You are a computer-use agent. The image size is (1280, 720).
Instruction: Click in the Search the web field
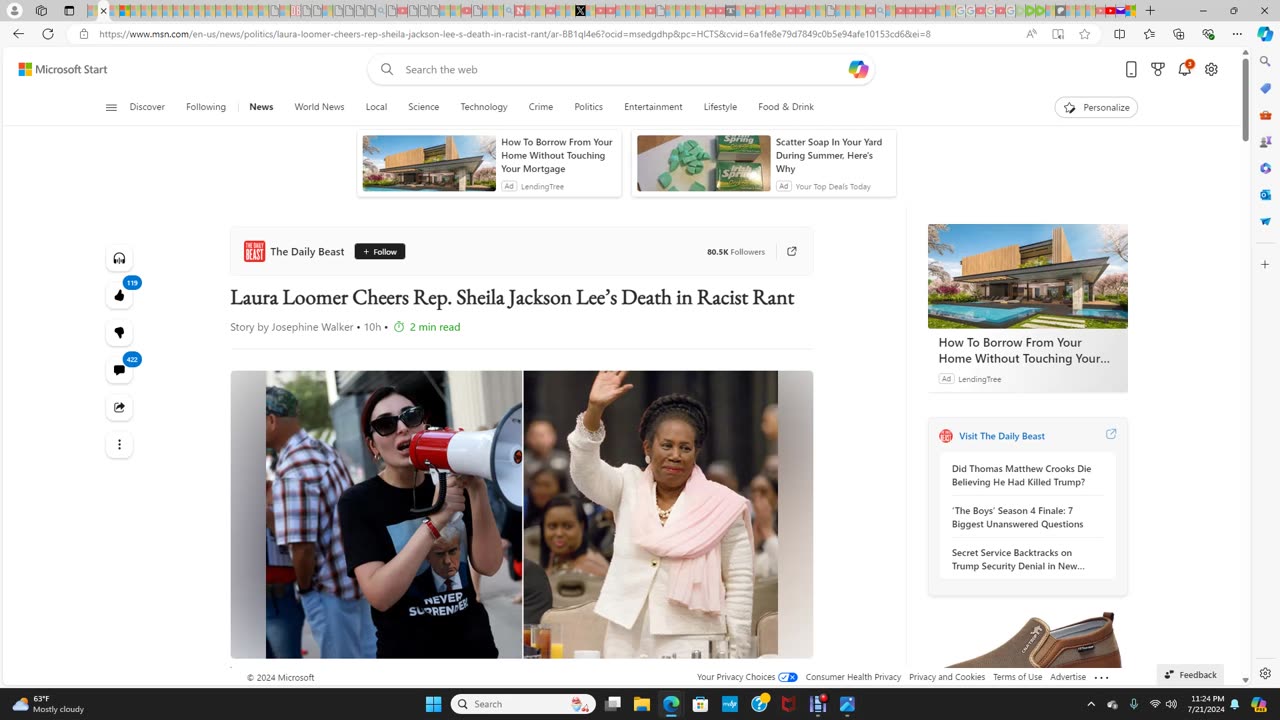(x=620, y=69)
